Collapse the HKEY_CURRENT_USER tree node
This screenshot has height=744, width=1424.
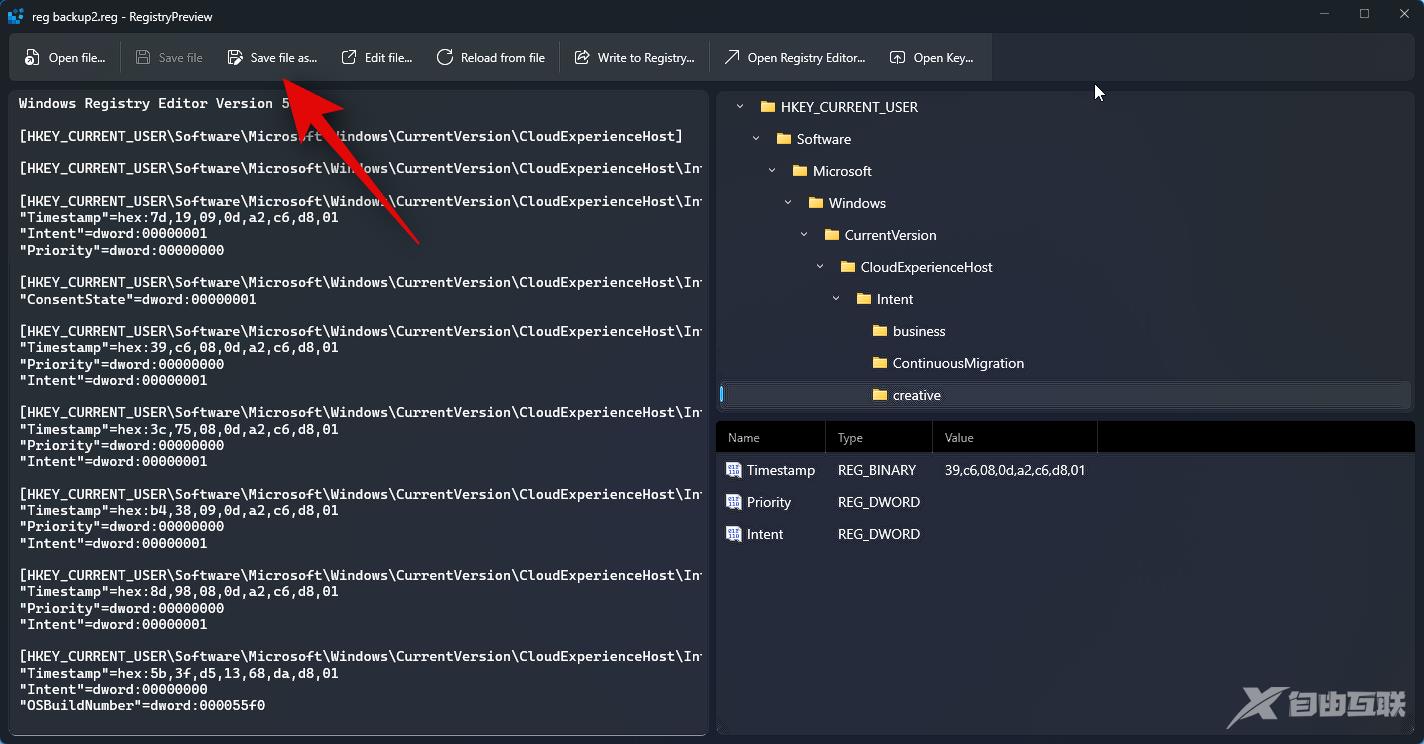pos(740,107)
